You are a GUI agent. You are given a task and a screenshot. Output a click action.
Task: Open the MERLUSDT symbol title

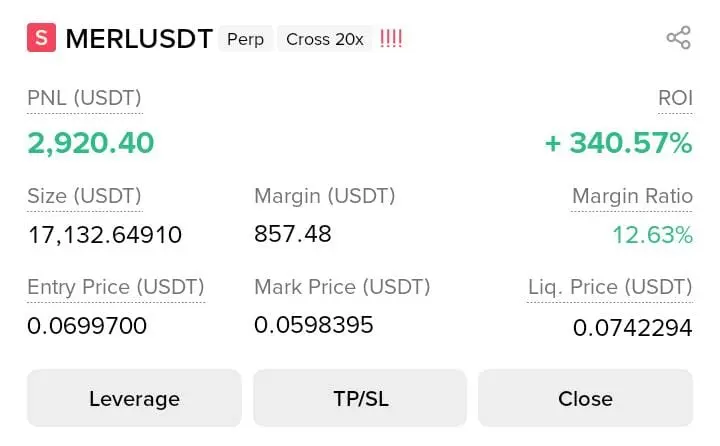(x=139, y=39)
